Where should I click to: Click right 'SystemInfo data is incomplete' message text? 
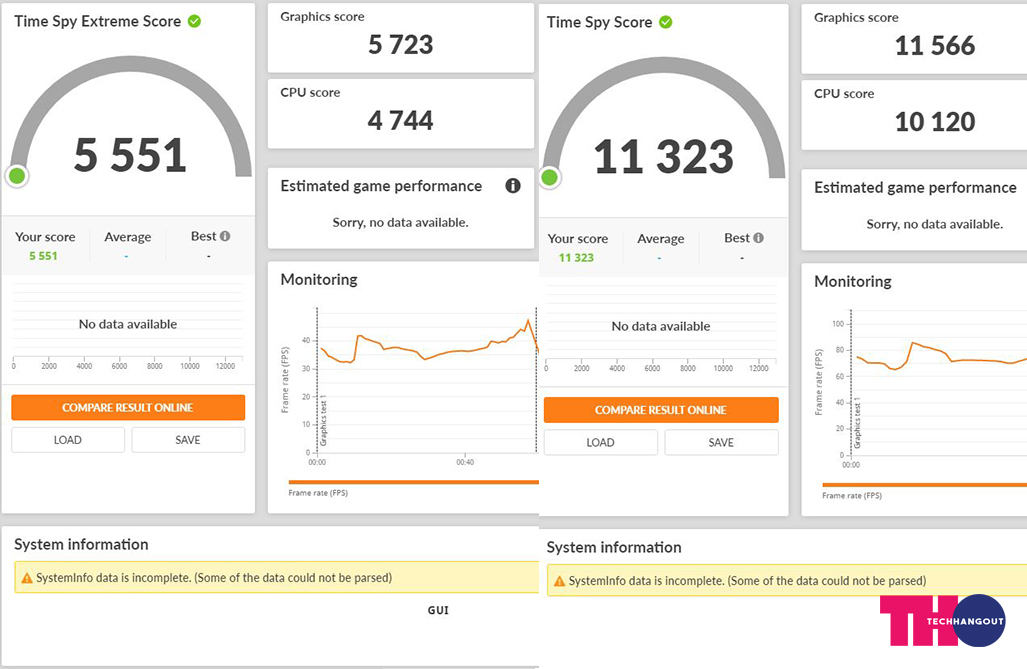[747, 581]
